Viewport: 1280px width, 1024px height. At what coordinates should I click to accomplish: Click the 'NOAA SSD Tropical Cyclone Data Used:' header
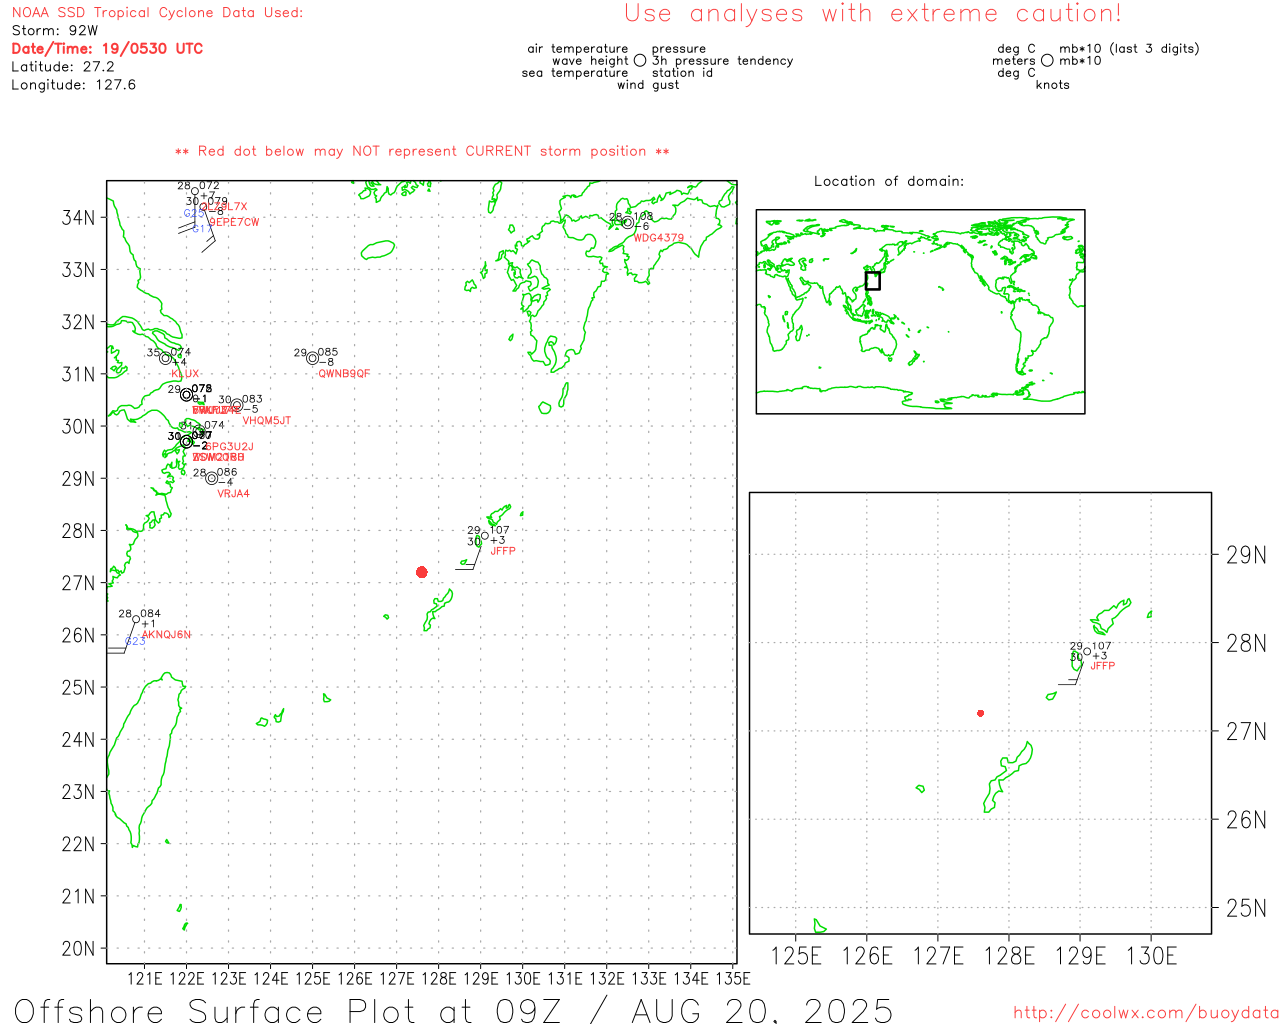click(157, 13)
